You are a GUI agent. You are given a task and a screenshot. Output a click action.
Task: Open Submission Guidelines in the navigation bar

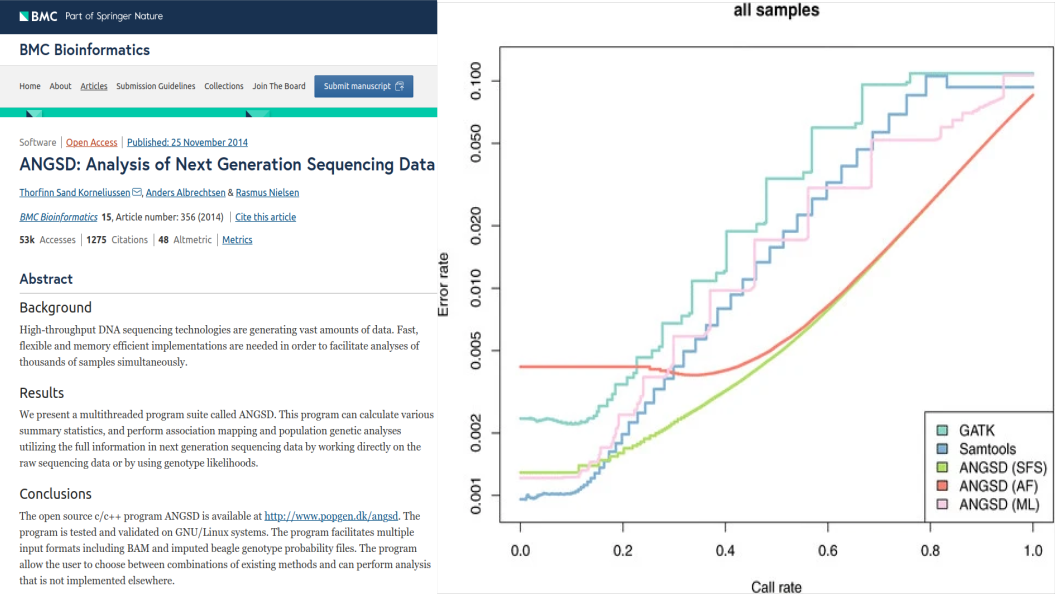(156, 86)
